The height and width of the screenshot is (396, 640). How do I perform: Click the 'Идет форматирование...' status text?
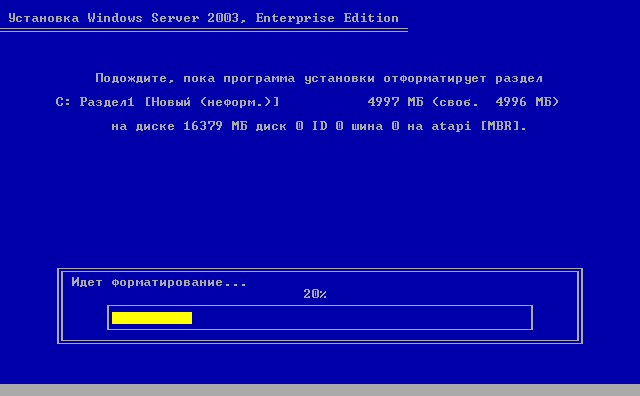click(x=159, y=282)
